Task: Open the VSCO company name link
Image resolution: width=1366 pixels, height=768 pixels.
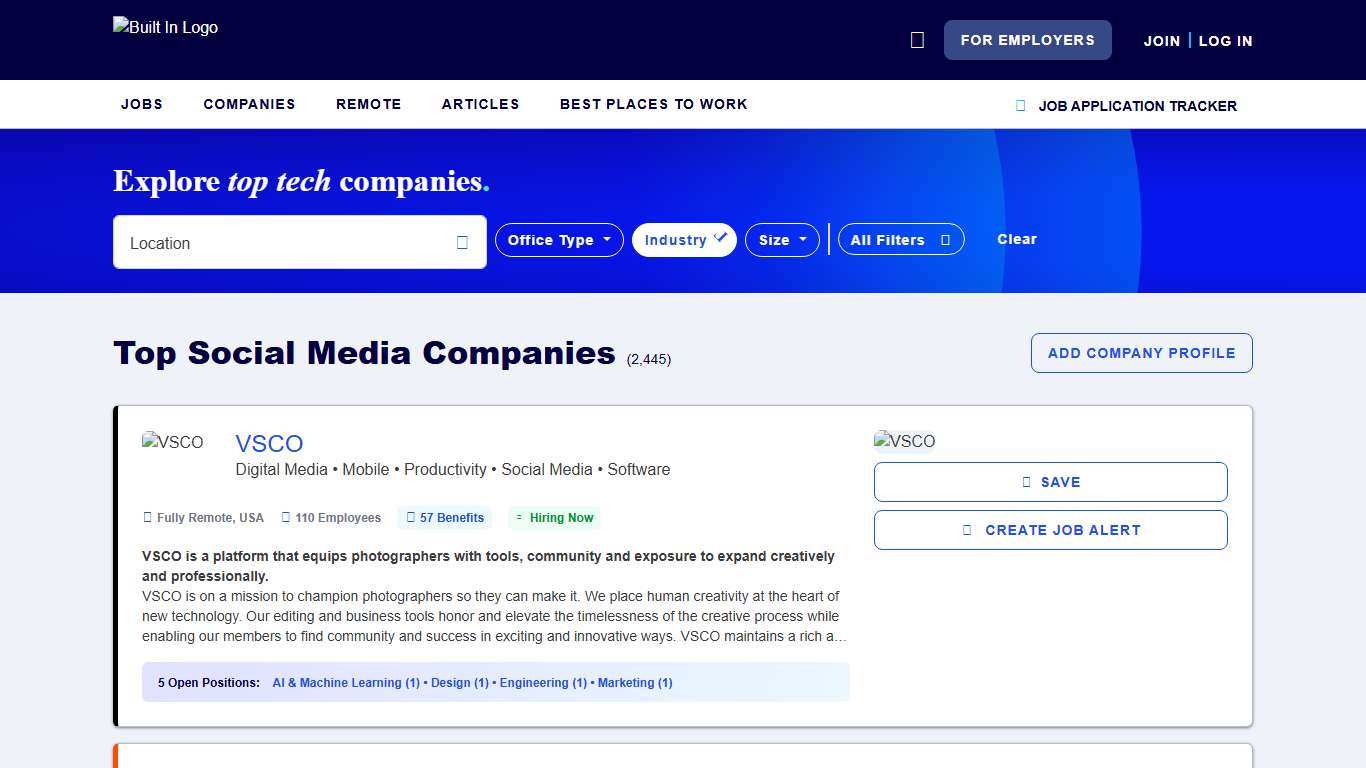Action: tap(269, 443)
